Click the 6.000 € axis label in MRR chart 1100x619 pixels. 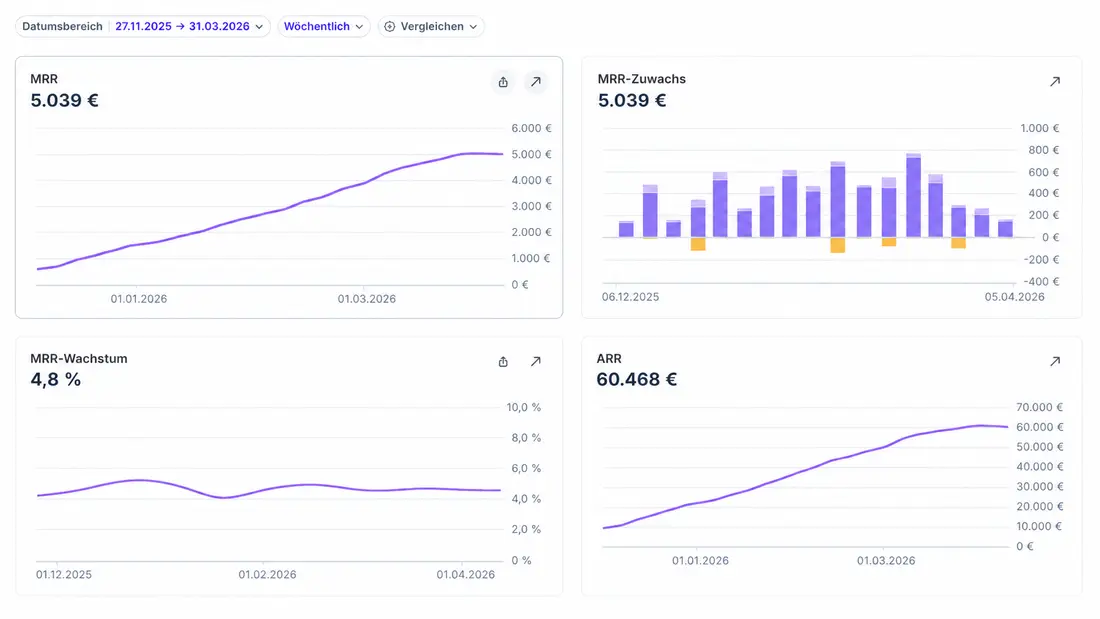coord(531,128)
